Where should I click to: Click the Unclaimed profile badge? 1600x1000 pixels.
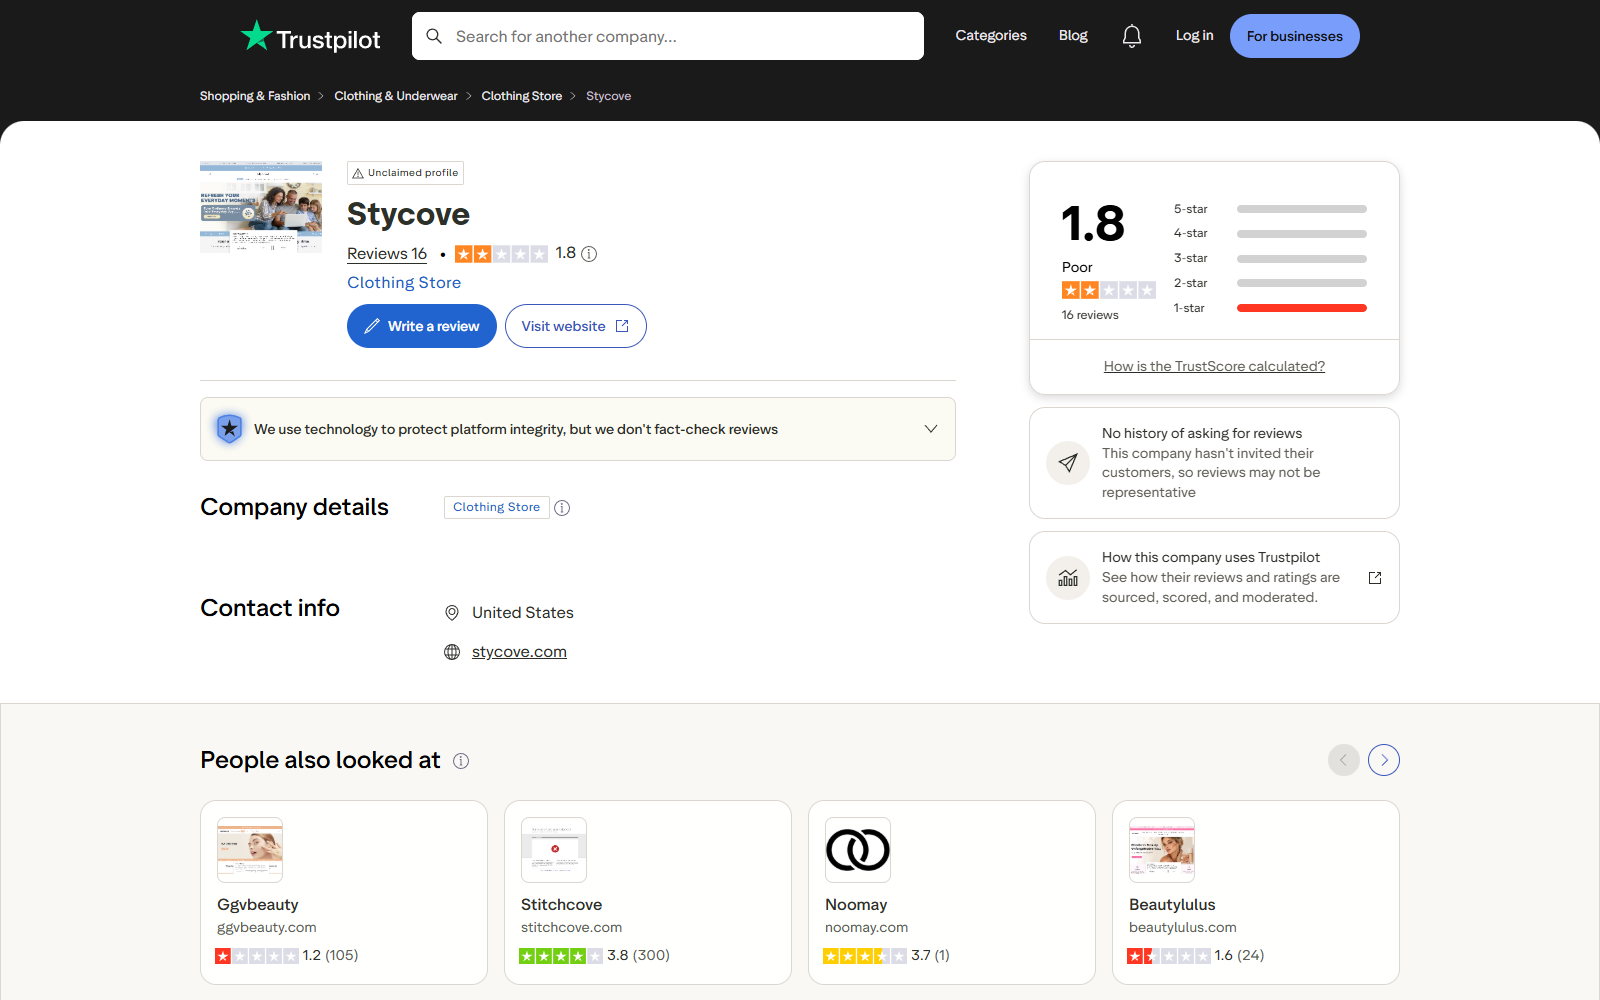[x=405, y=173]
